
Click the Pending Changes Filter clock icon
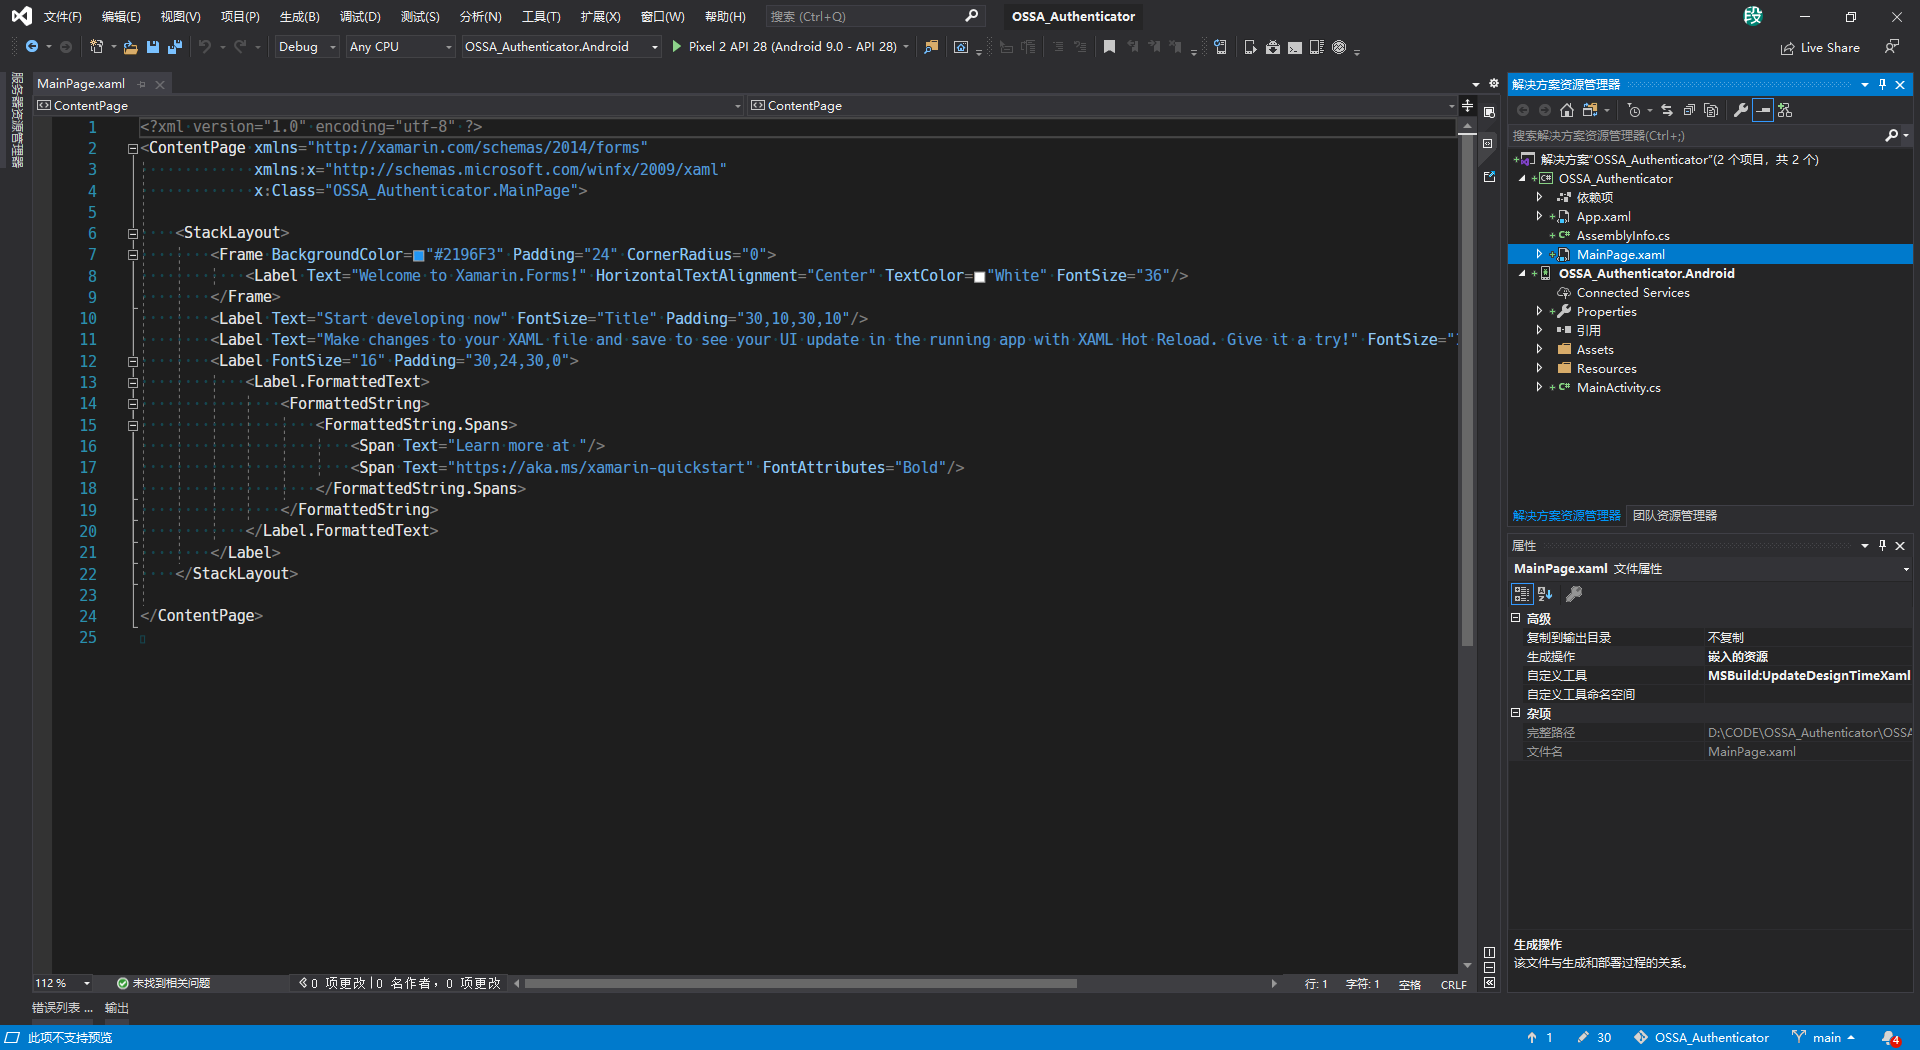pyautogui.click(x=1634, y=110)
